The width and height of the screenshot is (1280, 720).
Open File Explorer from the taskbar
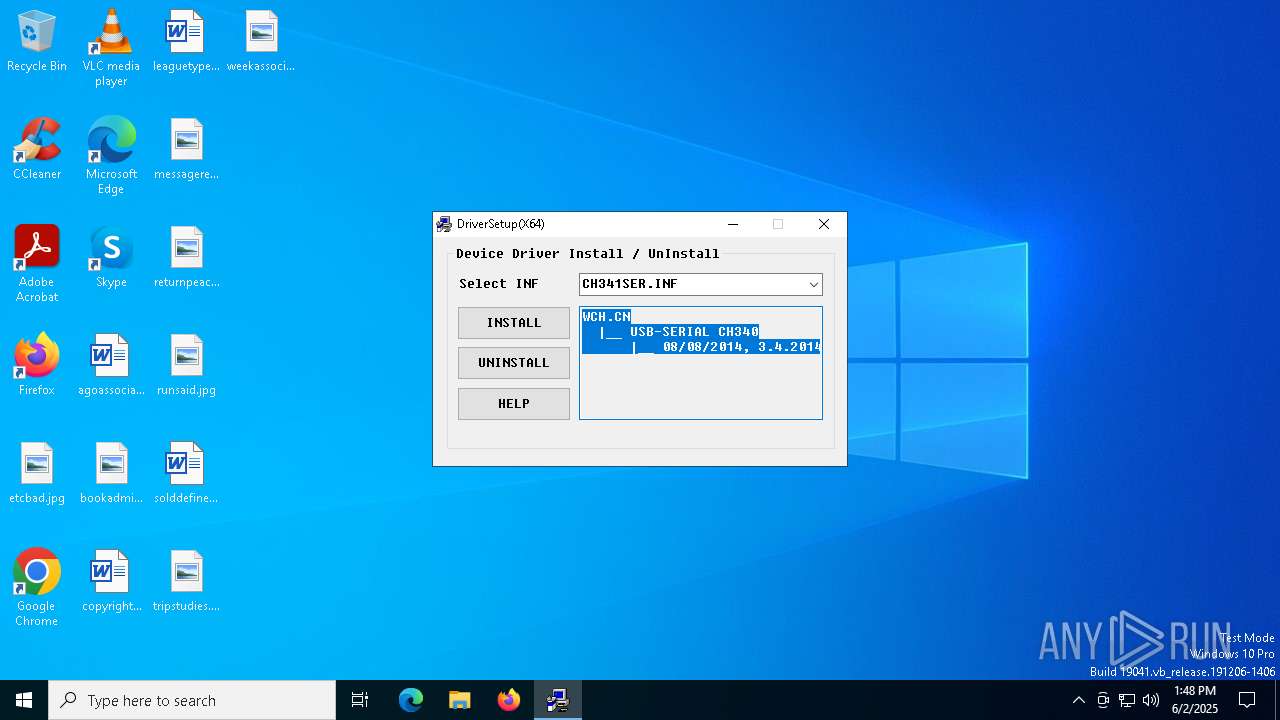click(x=460, y=700)
